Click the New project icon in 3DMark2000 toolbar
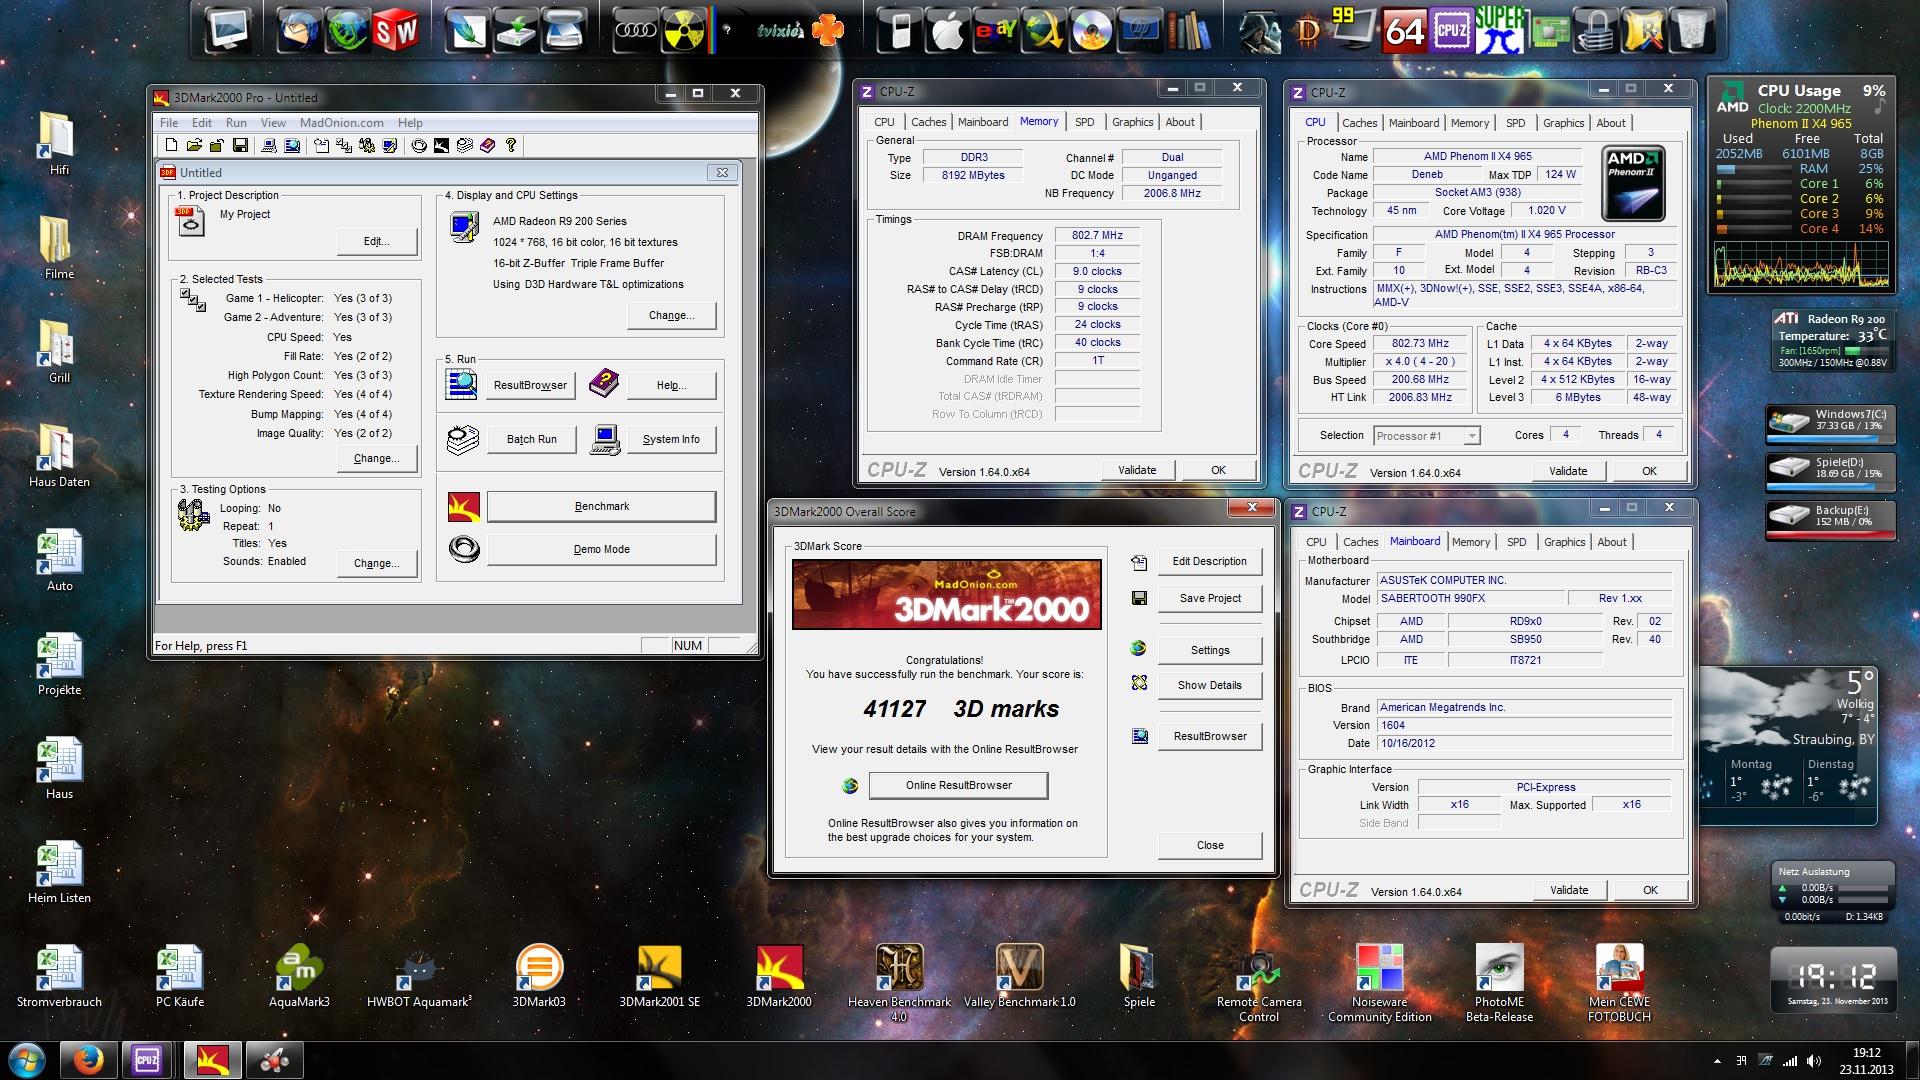This screenshot has height=1080, width=1920. (171, 145)
